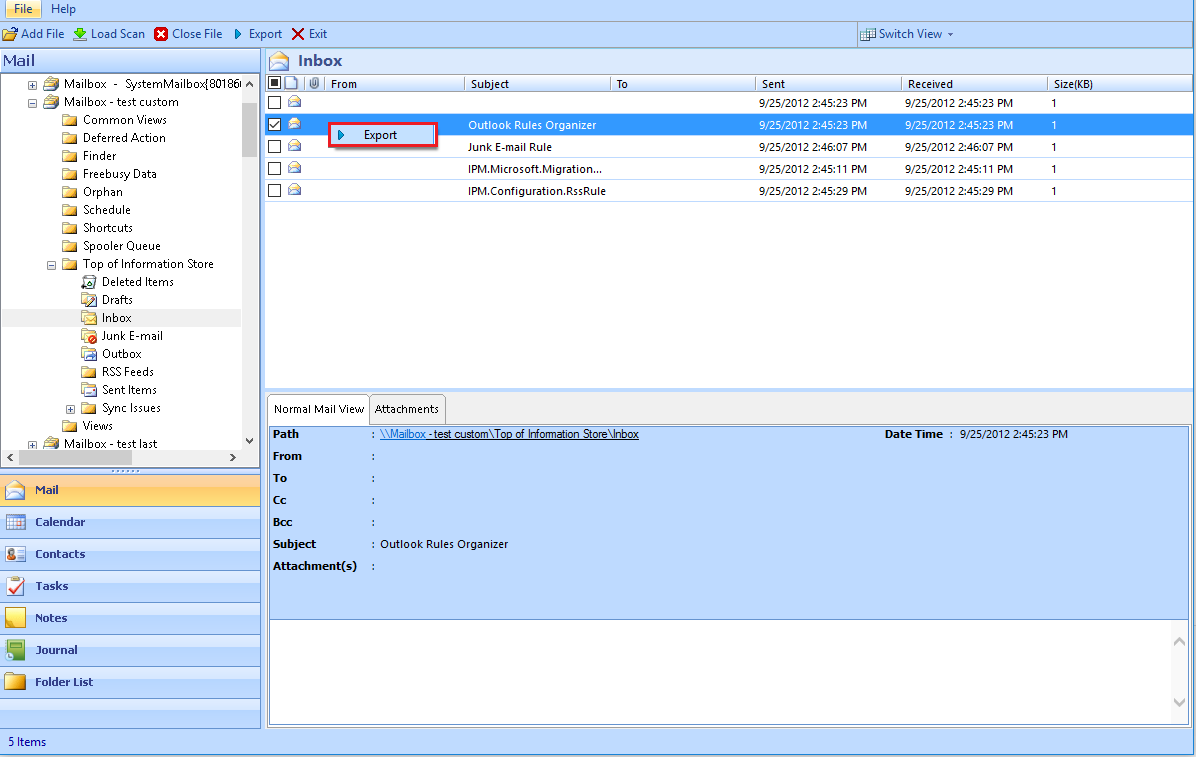The height and width of the screenshot is (757, 1196).
Task: Check the IPM.Configuration.RssRule checkbox
Action: (275, 191)
